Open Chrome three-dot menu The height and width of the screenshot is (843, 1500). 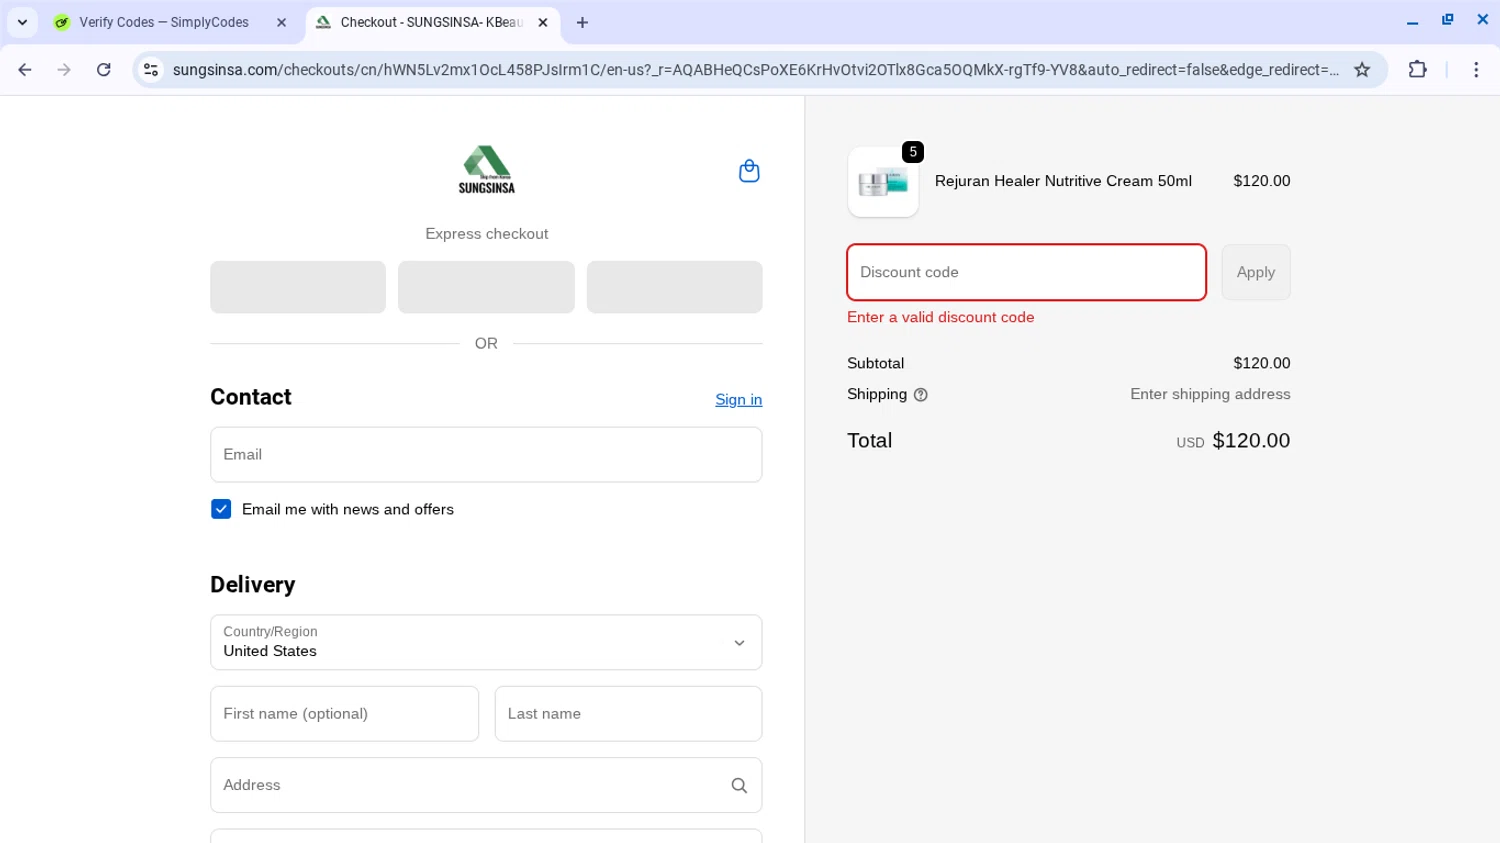coord(1476,69)
